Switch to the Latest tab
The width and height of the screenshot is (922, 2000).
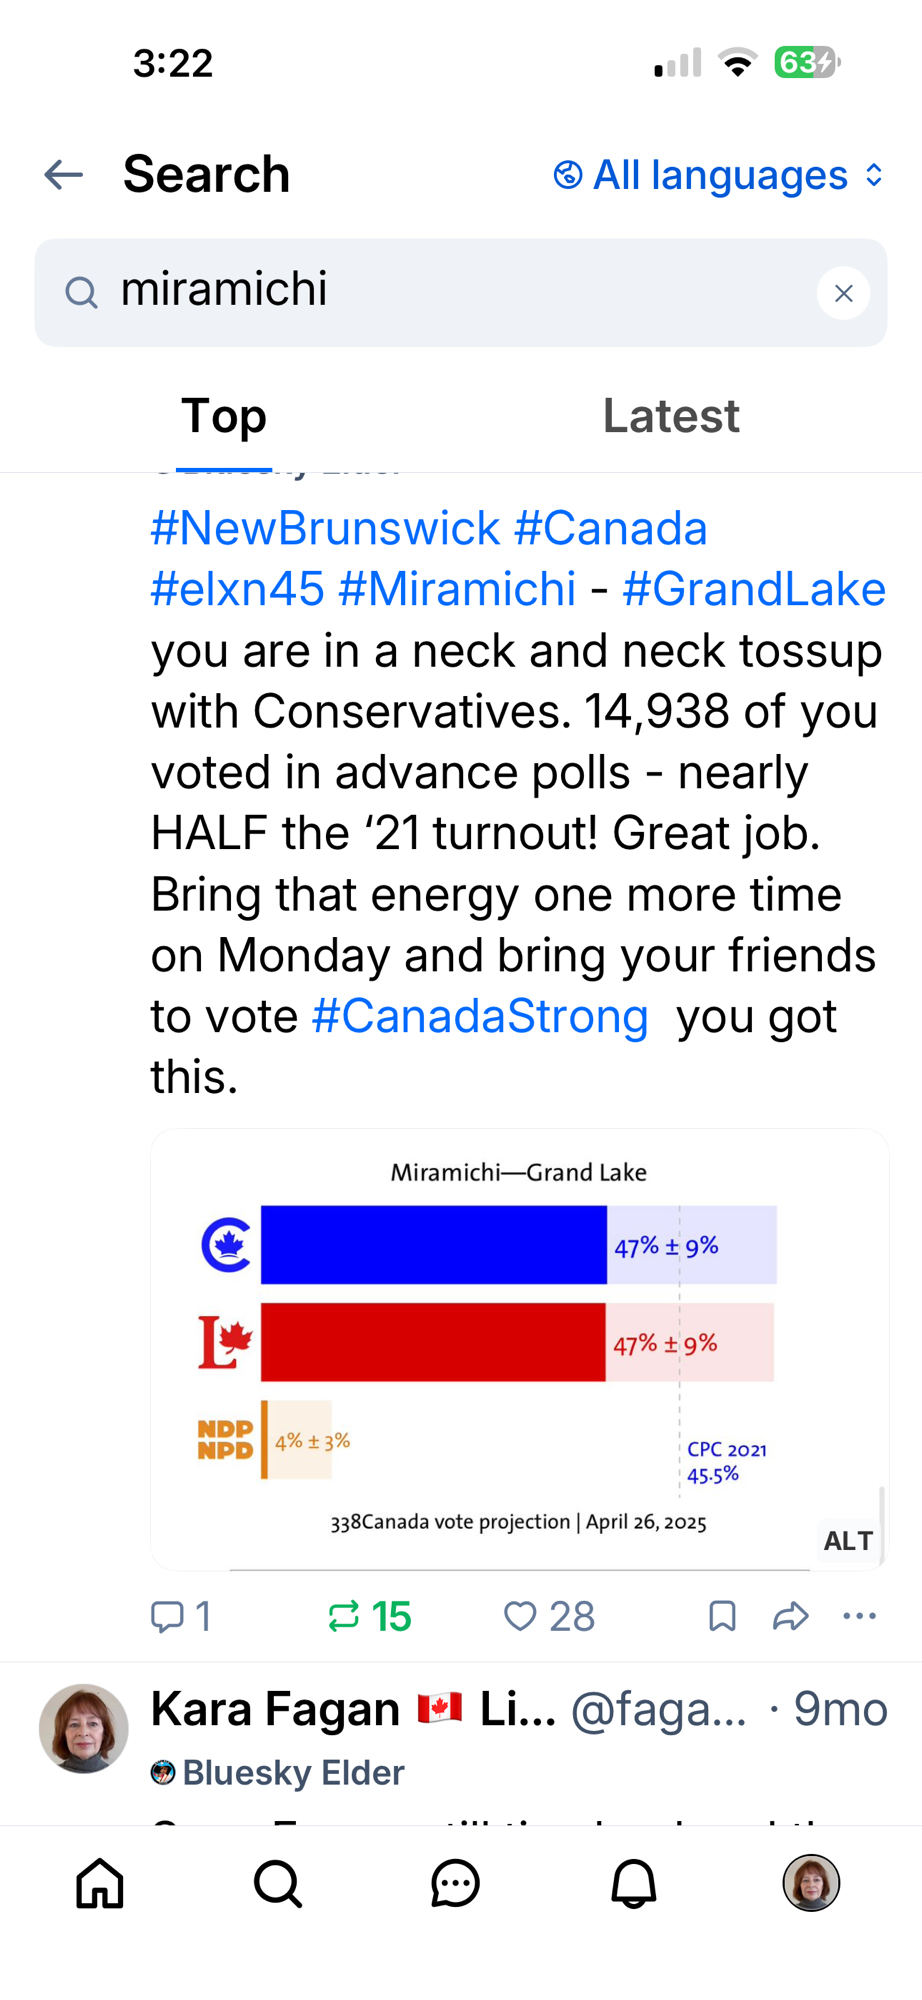(x=670, y=417)
